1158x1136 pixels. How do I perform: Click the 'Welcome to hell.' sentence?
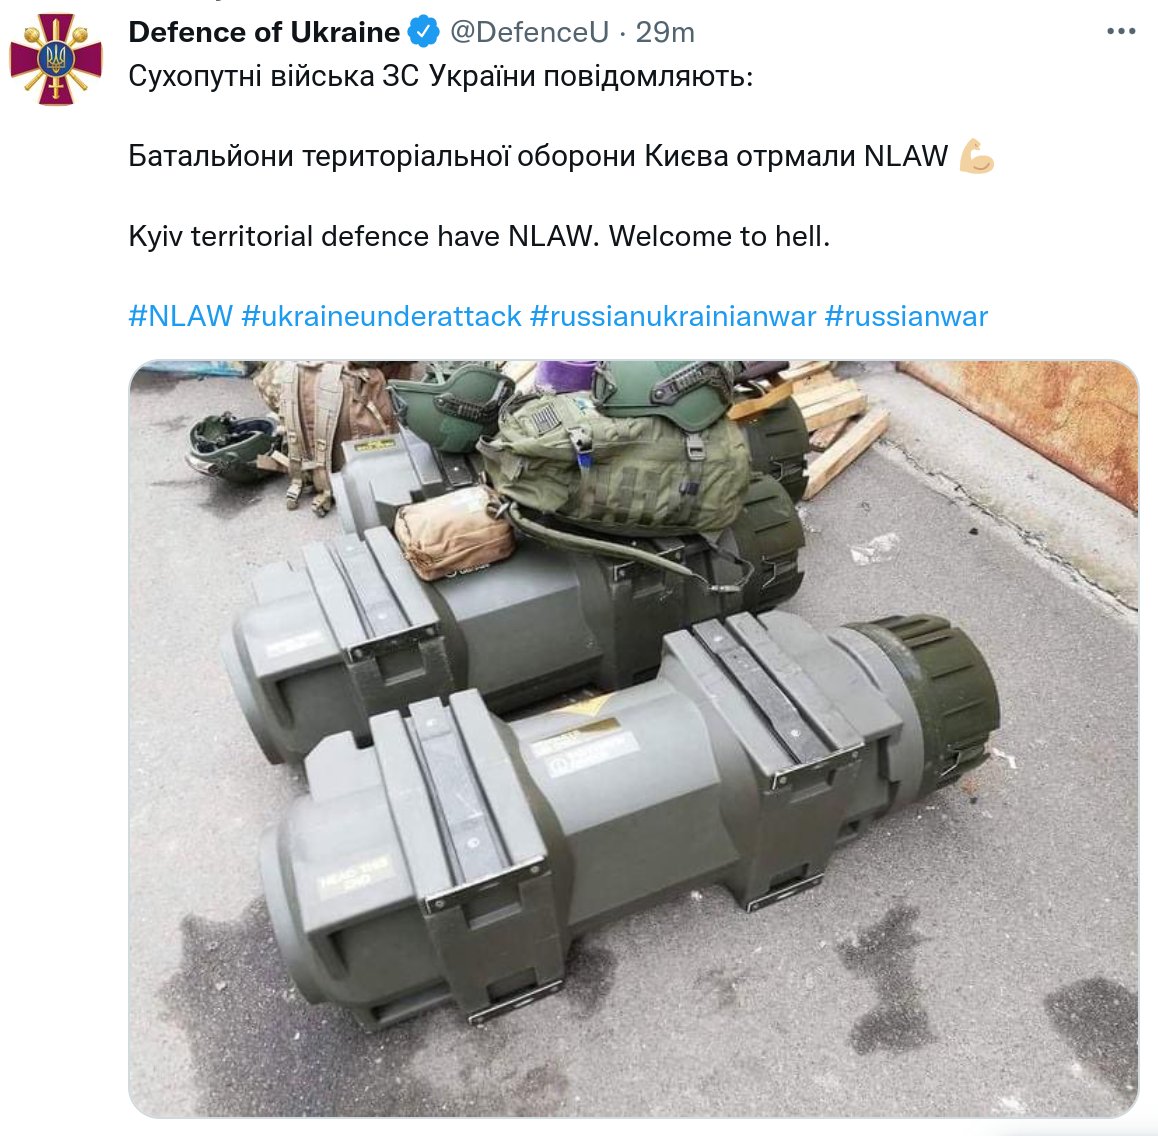click(x=719, y=236)
